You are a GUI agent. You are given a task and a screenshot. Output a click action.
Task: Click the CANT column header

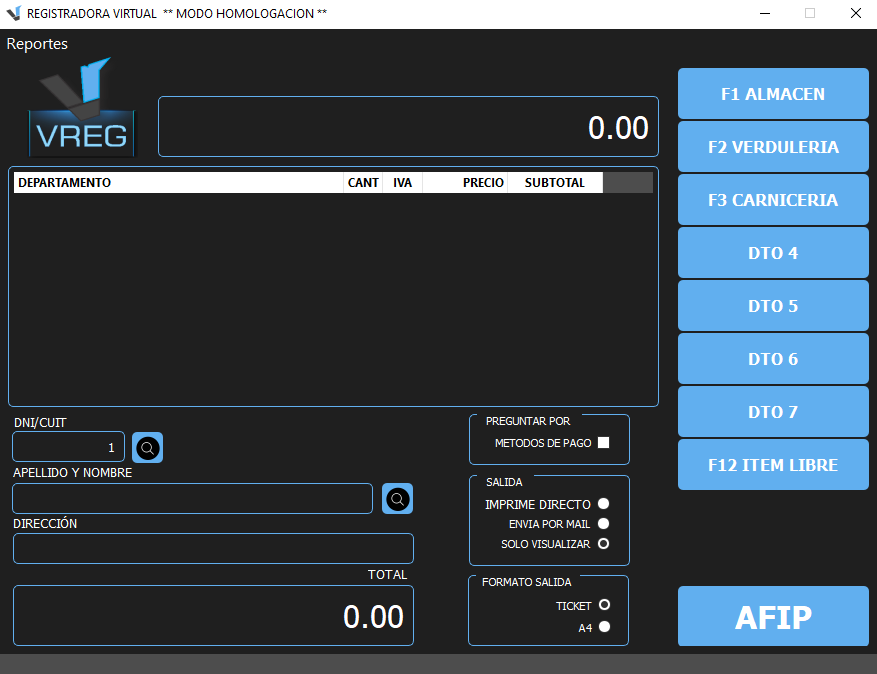(363, 182)
